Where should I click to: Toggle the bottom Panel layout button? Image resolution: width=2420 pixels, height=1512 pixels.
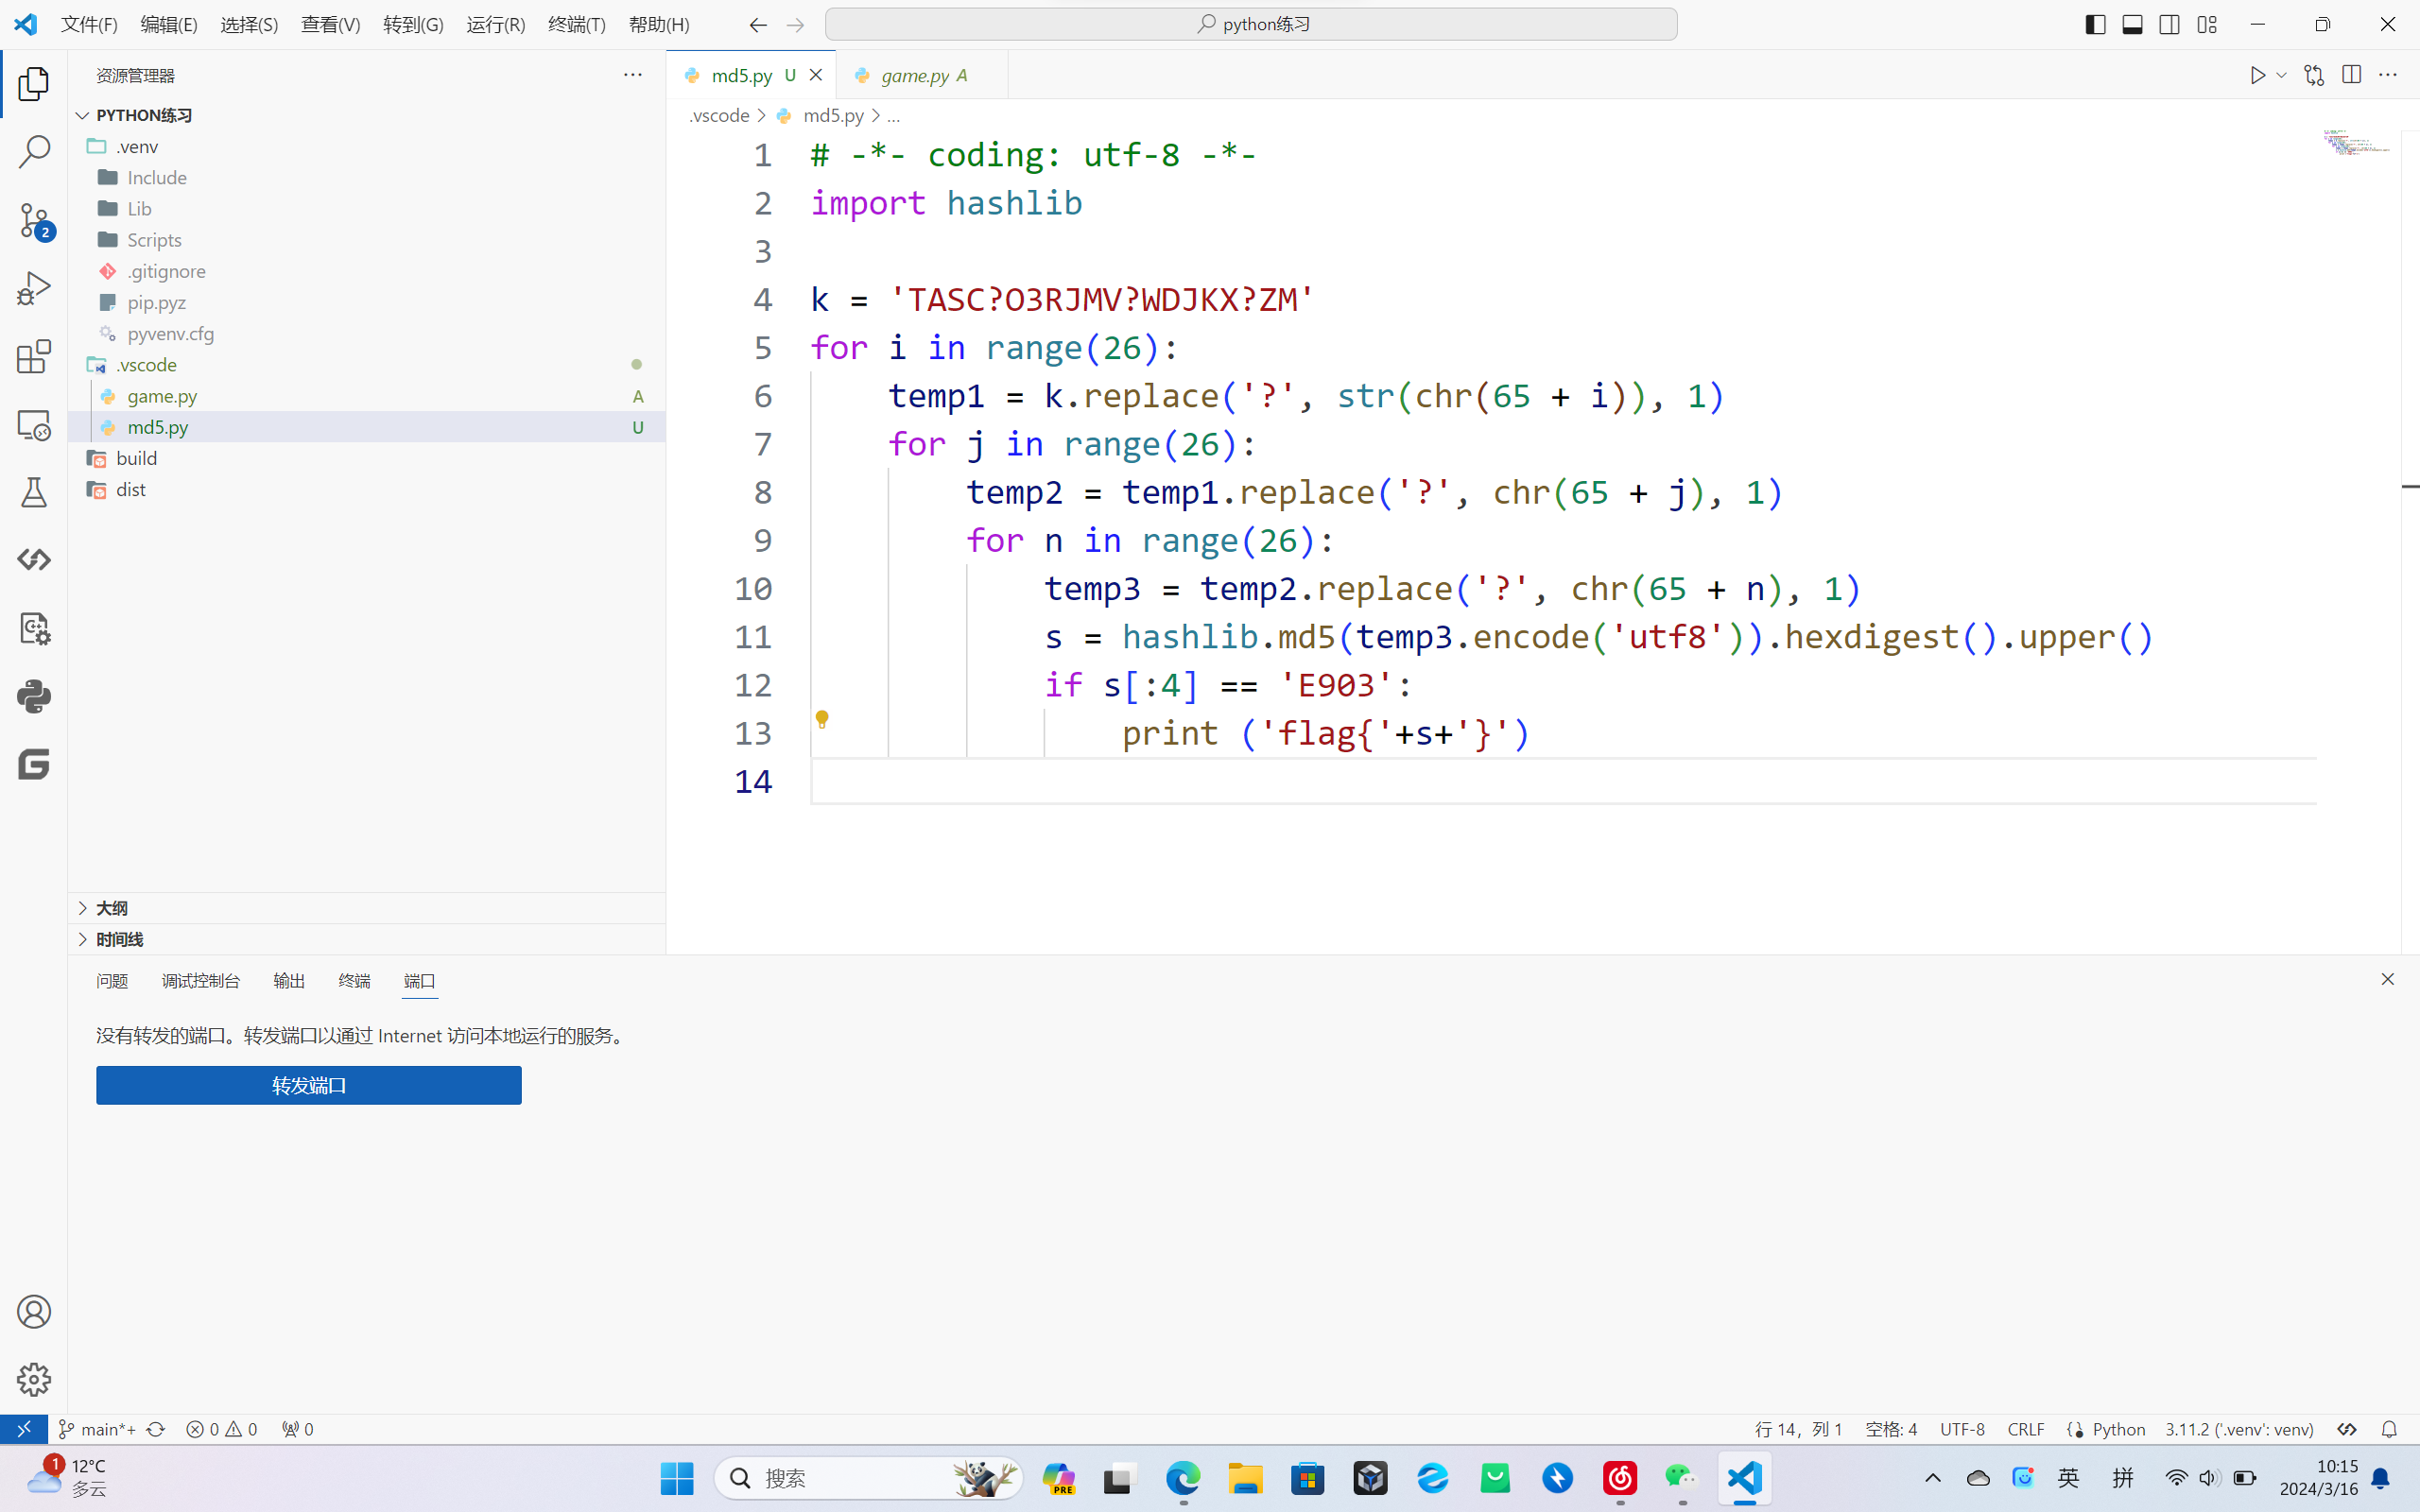pyautogui.click(x=2132, y=24)
